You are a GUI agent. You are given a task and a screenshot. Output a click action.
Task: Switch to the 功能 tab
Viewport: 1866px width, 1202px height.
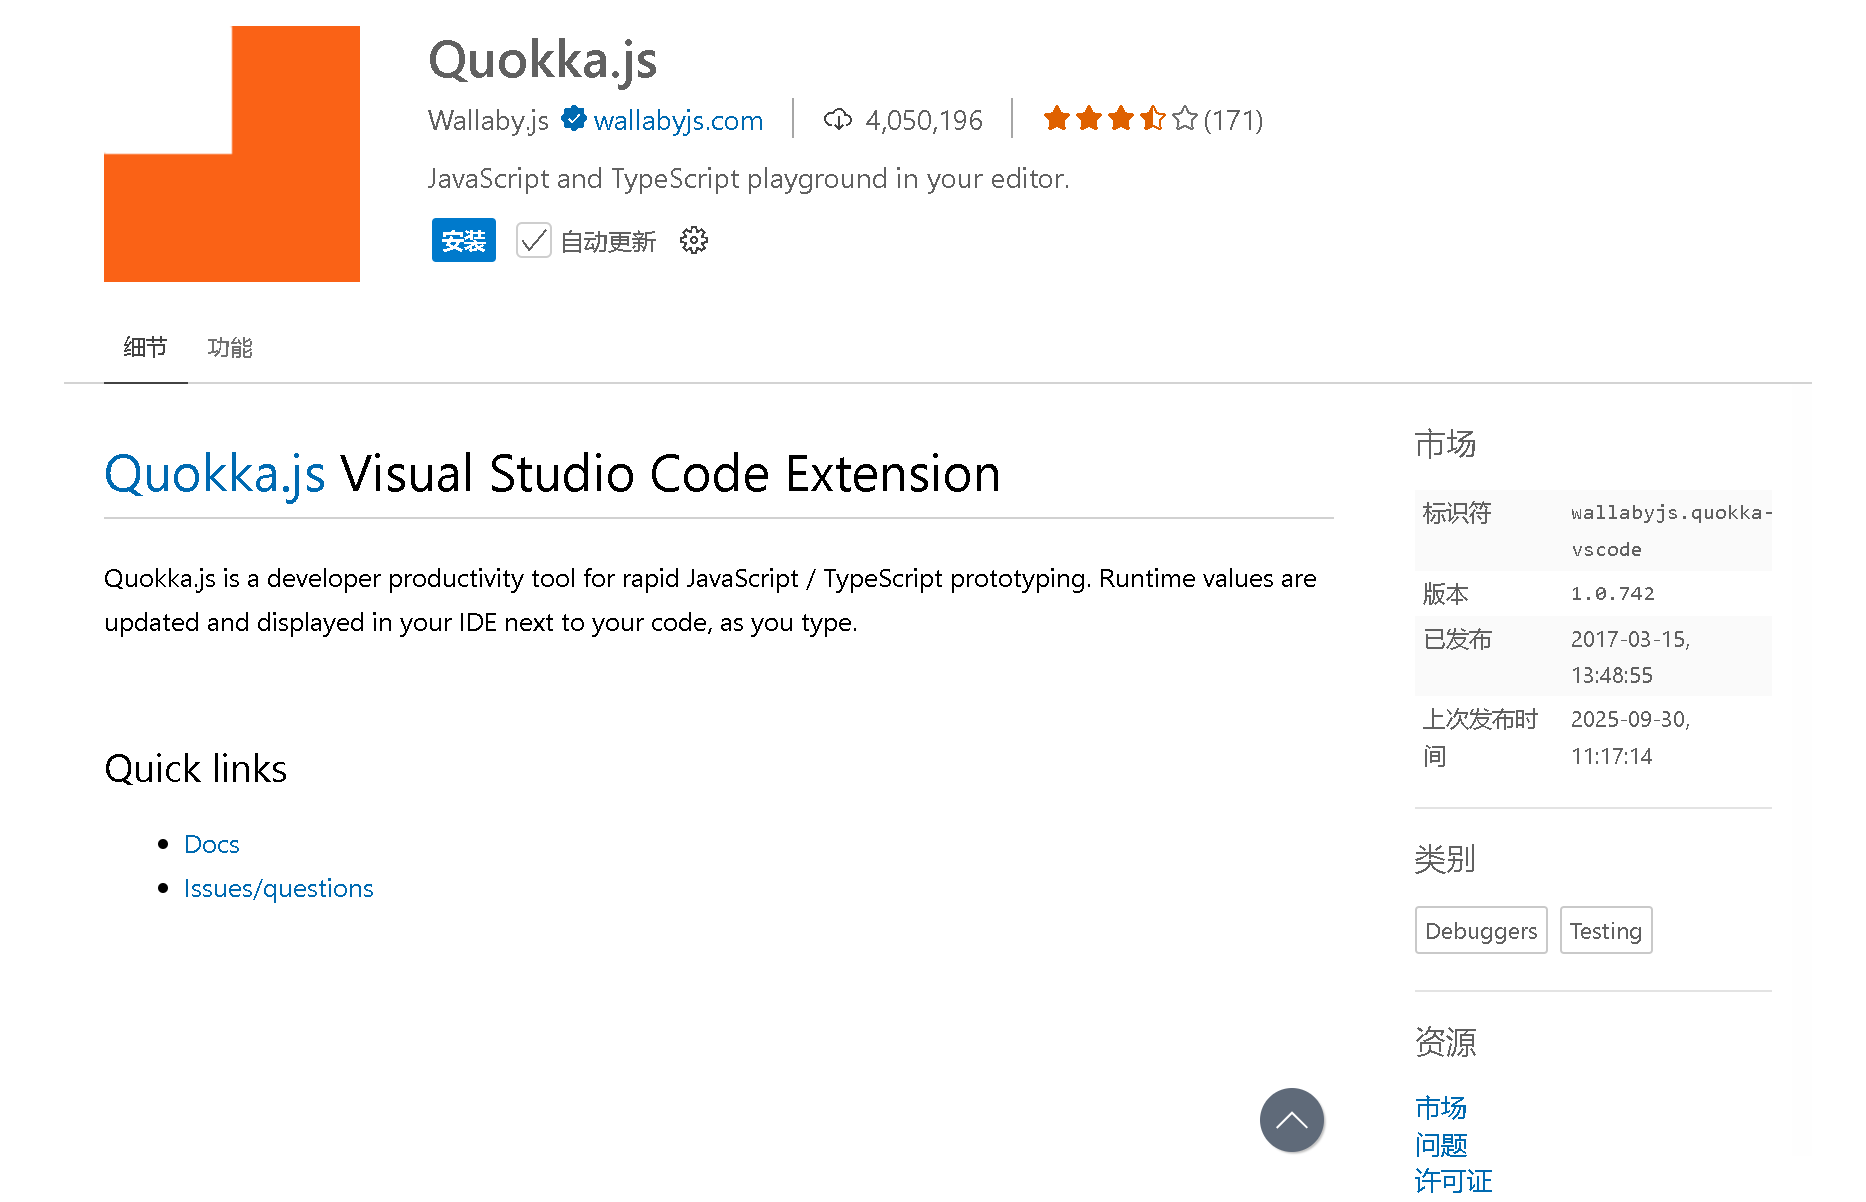229,347
